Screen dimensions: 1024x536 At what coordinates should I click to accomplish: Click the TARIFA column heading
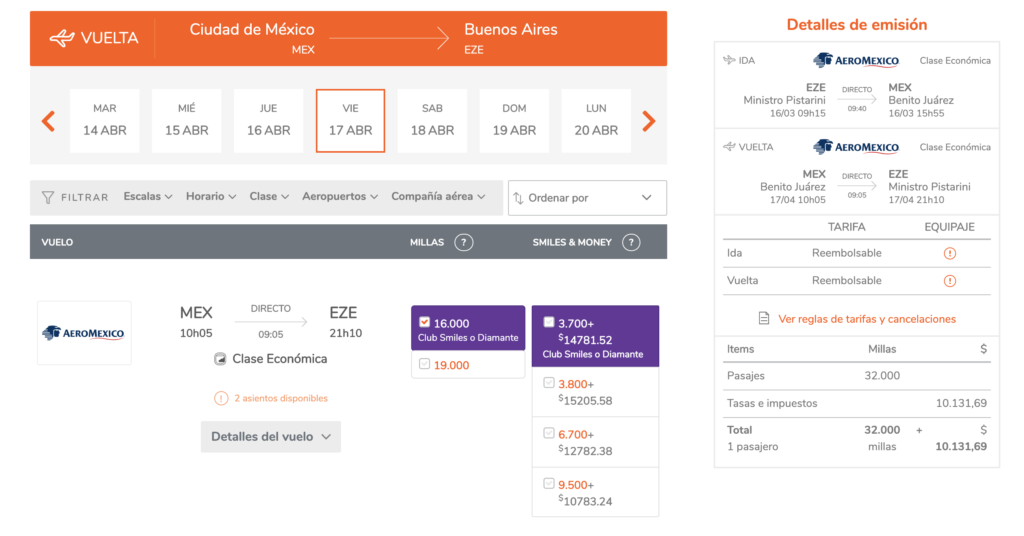pyautogui.click(x=846, y=227)
